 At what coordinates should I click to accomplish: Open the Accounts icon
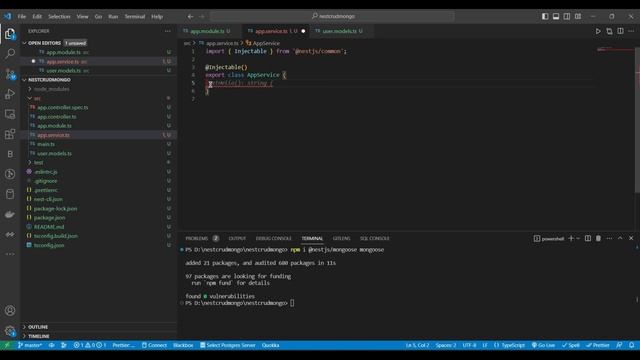10,310
